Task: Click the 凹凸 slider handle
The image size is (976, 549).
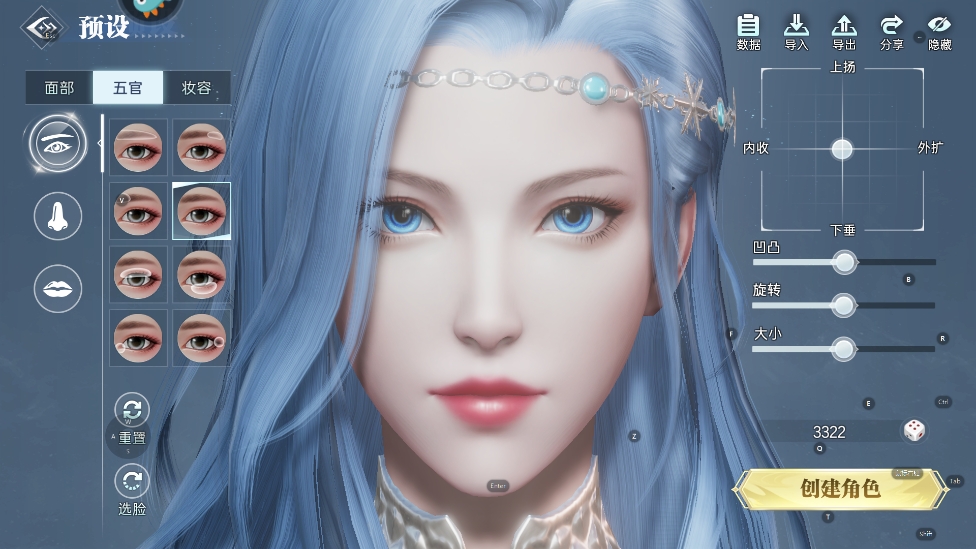Action: pos(845,262)
